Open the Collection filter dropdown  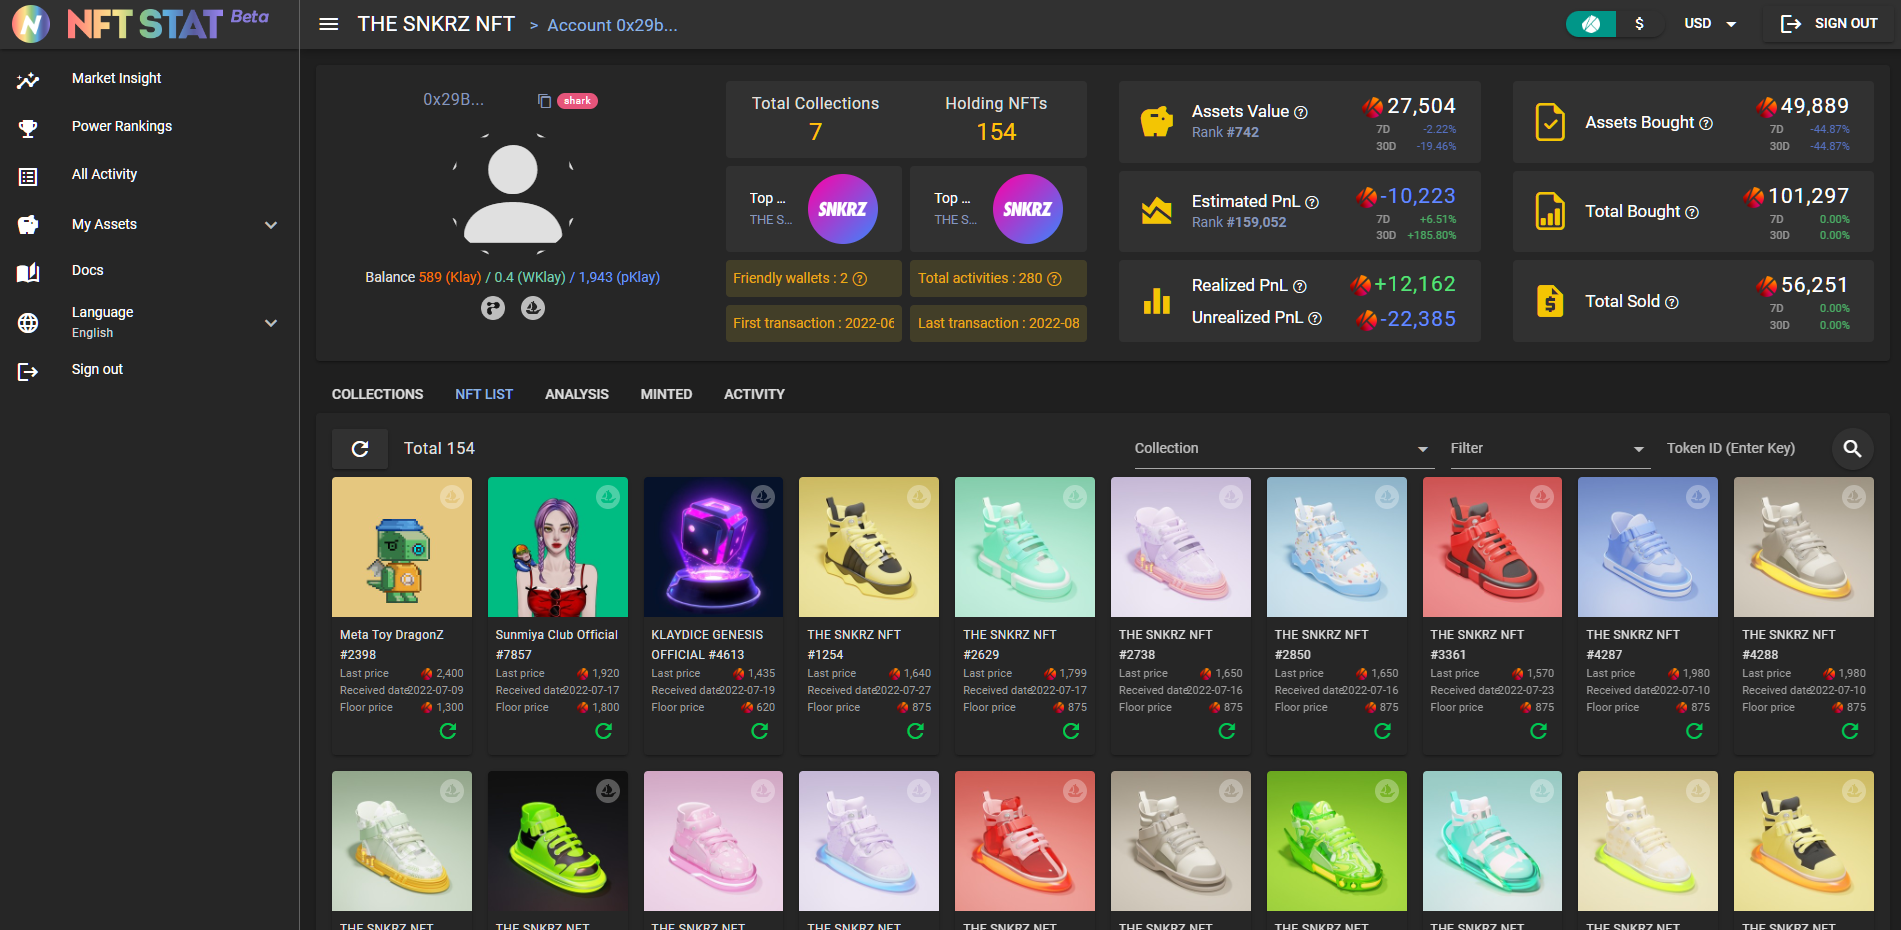(x=1280, y=449)
